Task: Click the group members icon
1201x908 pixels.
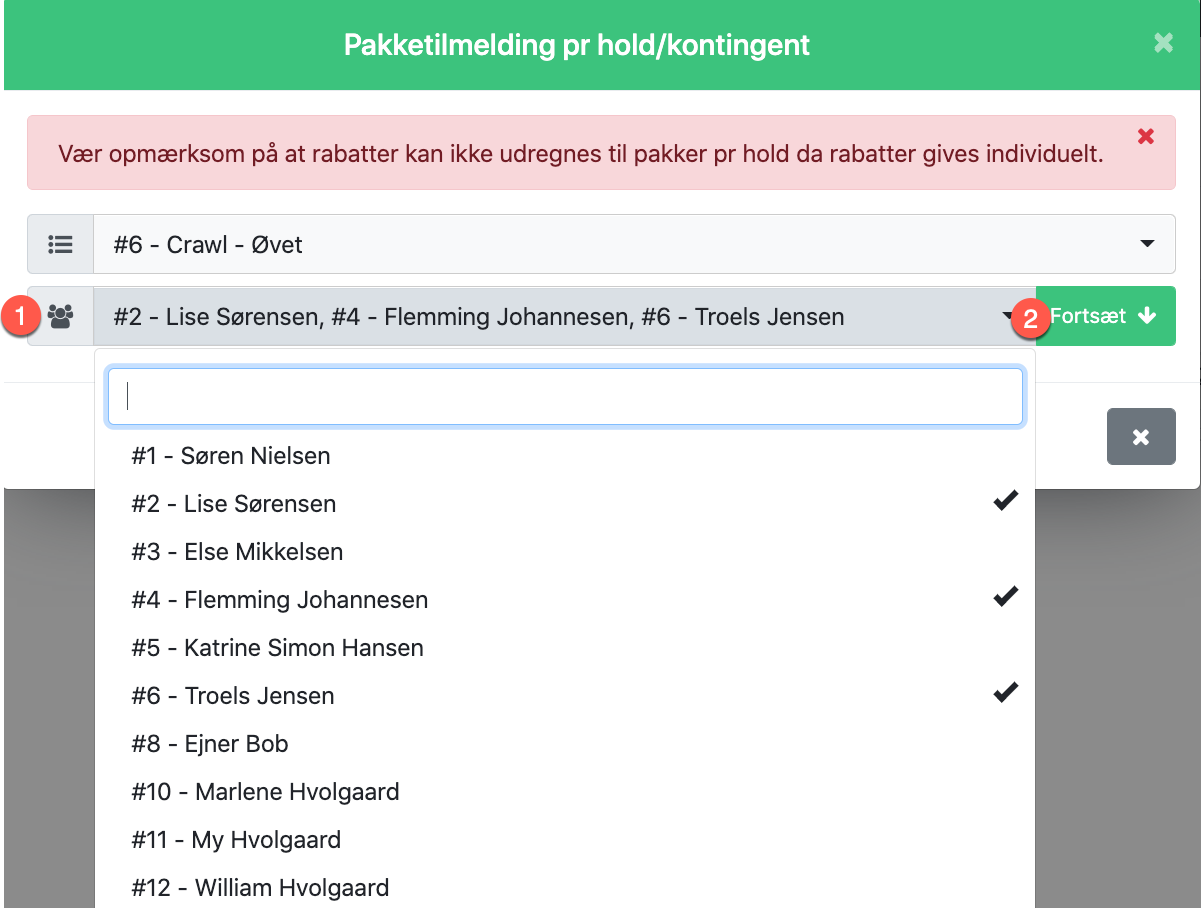Action: (x=61, y=317)
